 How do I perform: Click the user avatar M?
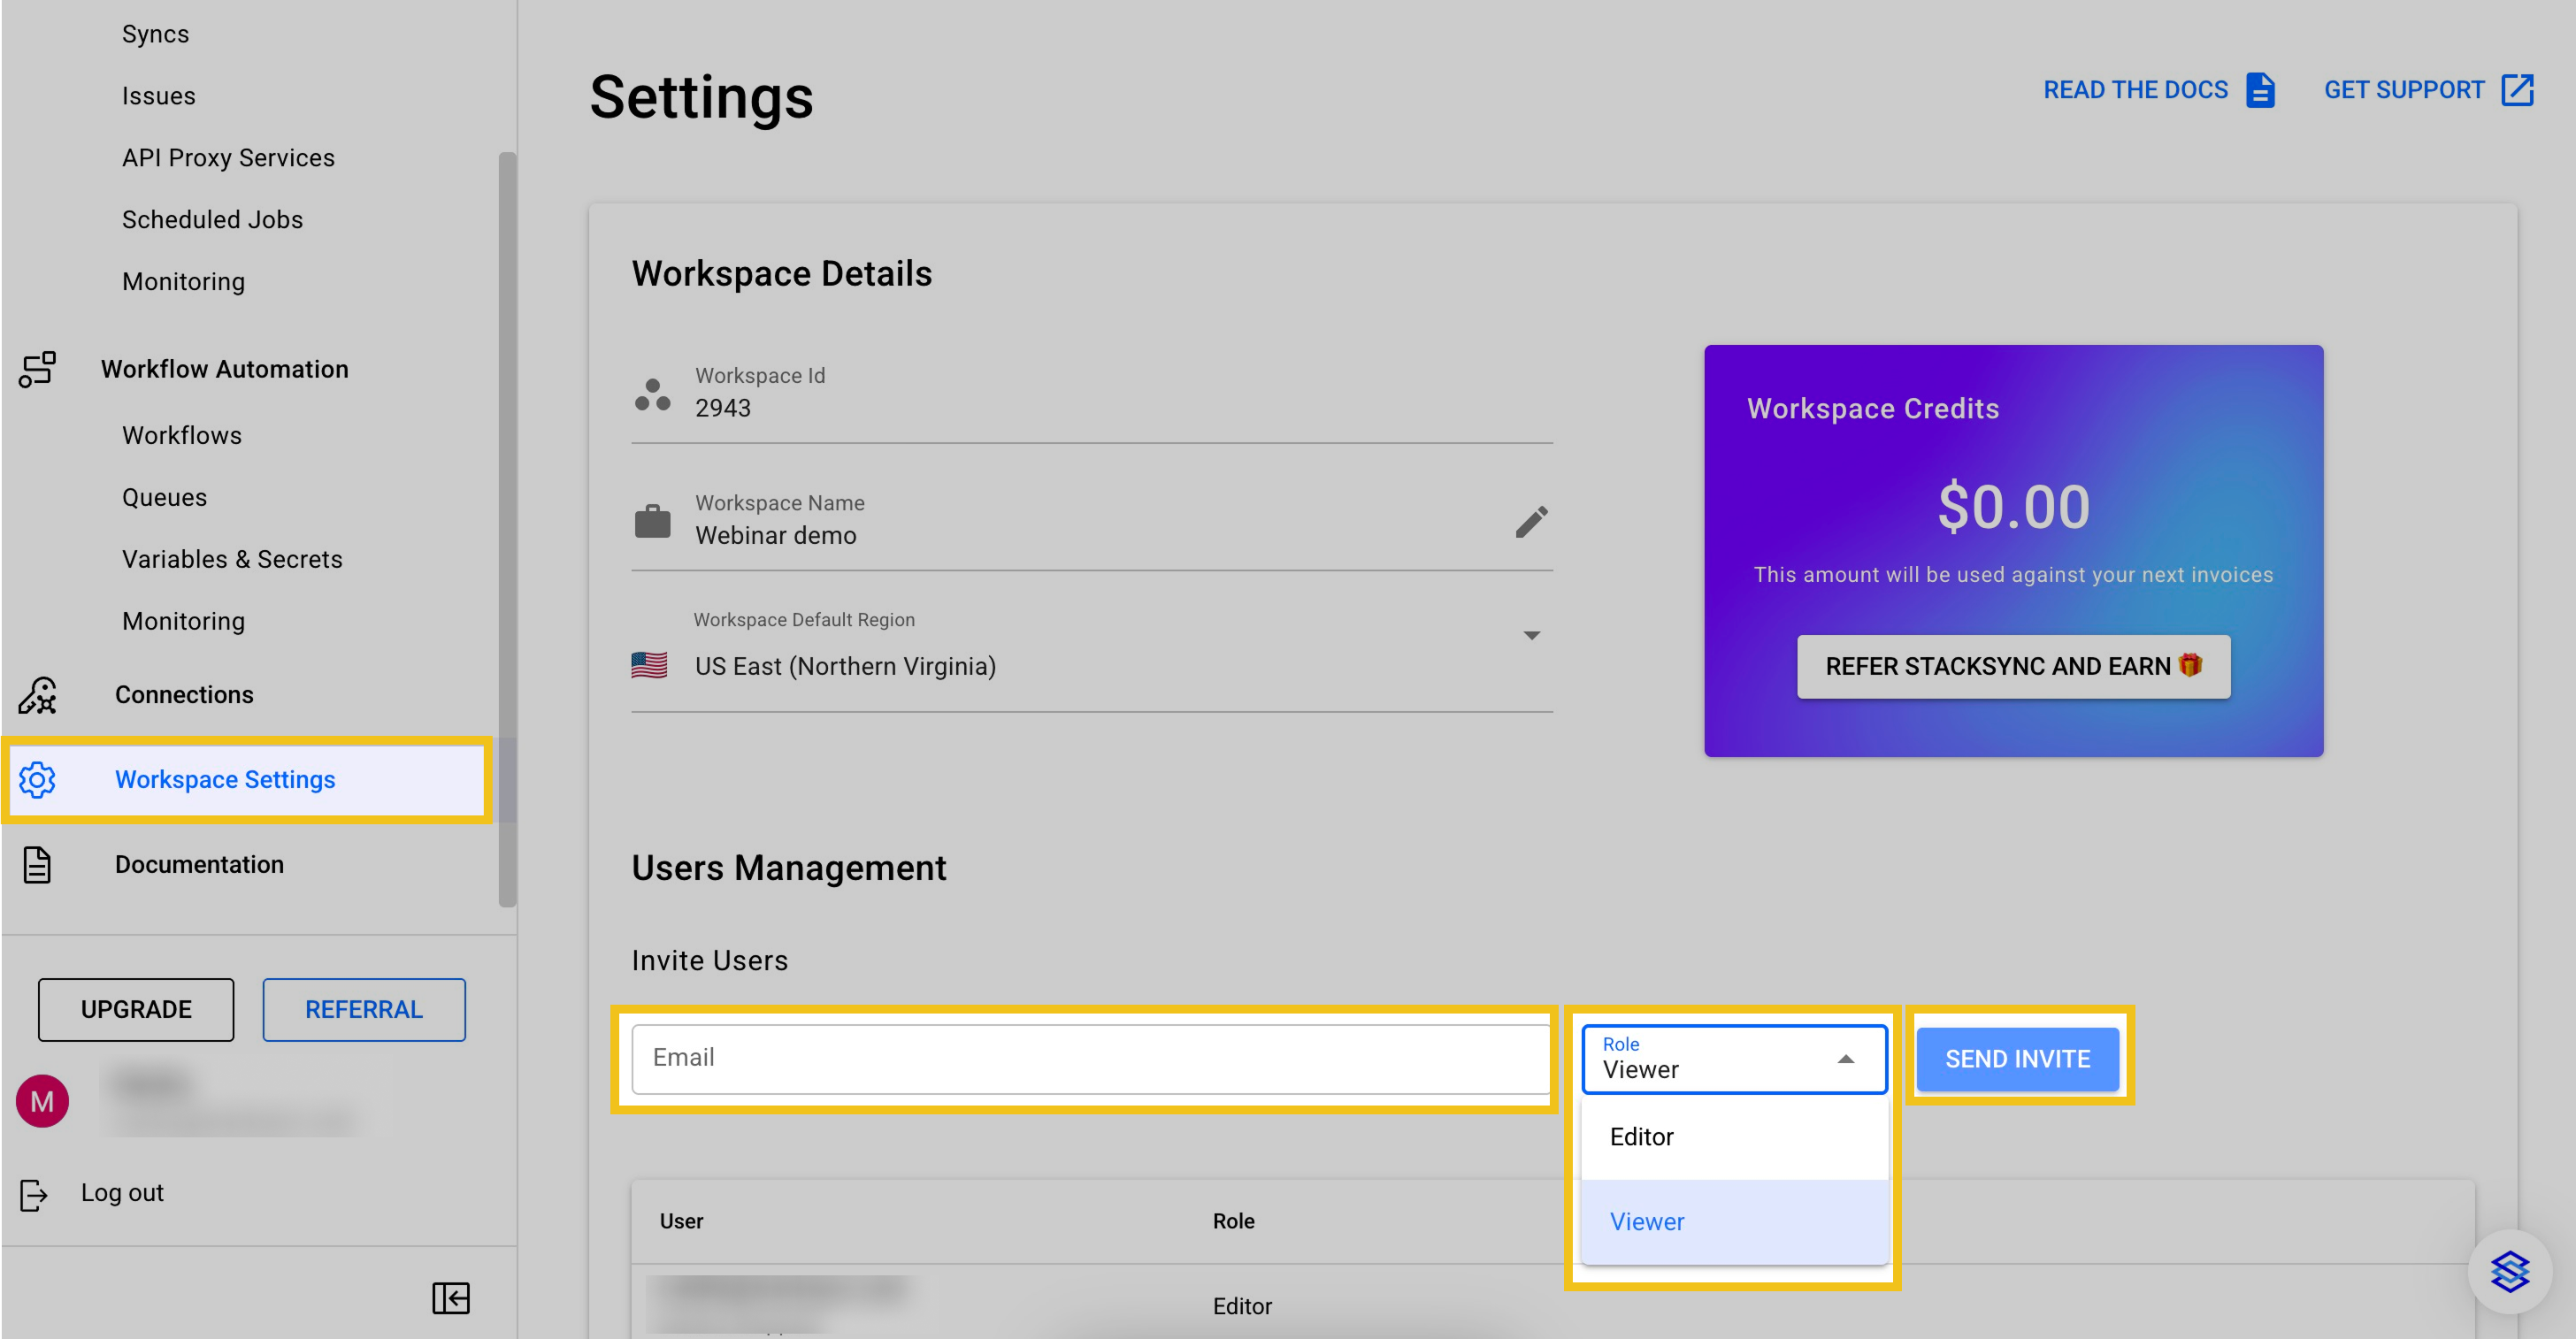coord(42,1102)
